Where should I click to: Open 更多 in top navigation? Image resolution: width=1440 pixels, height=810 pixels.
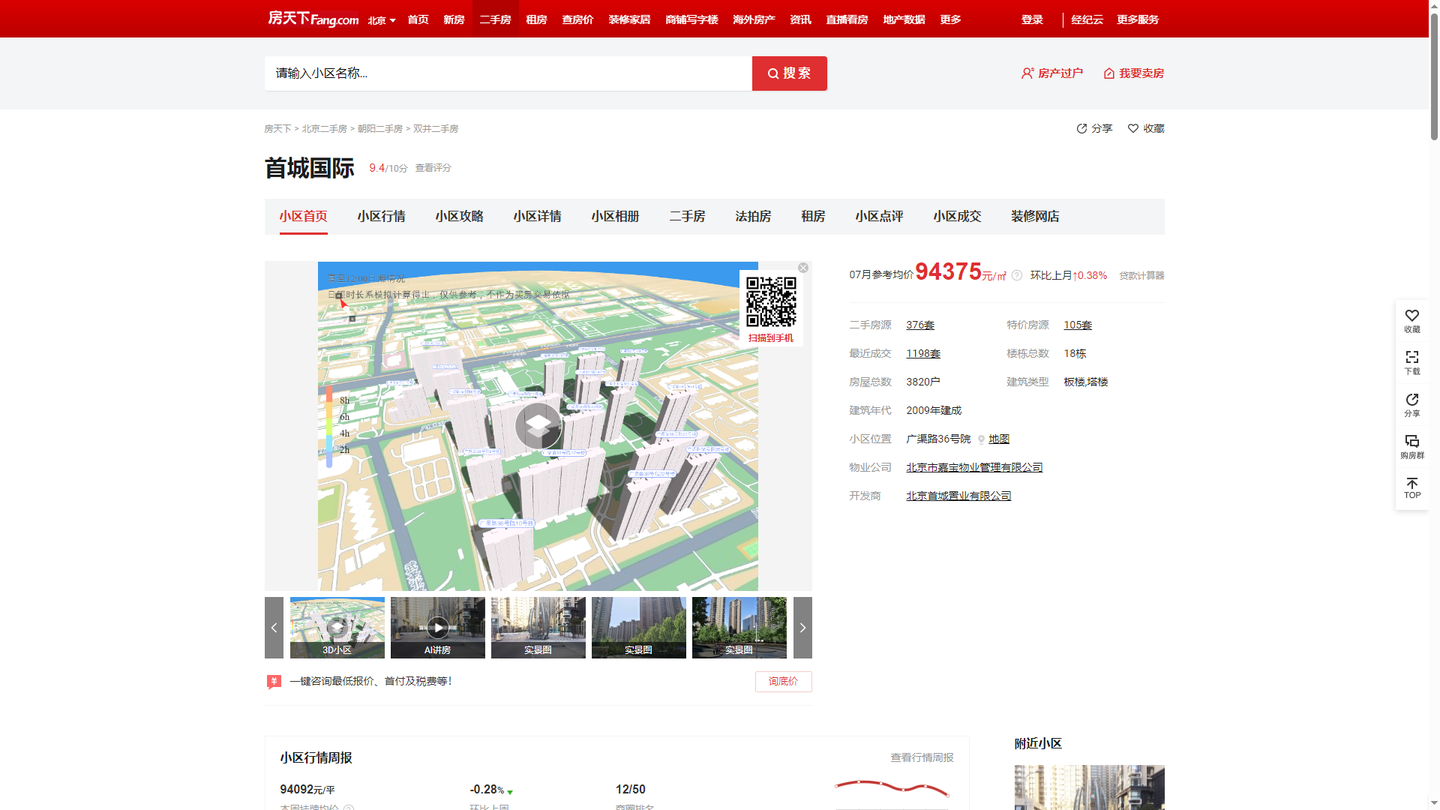pos(950,19)
